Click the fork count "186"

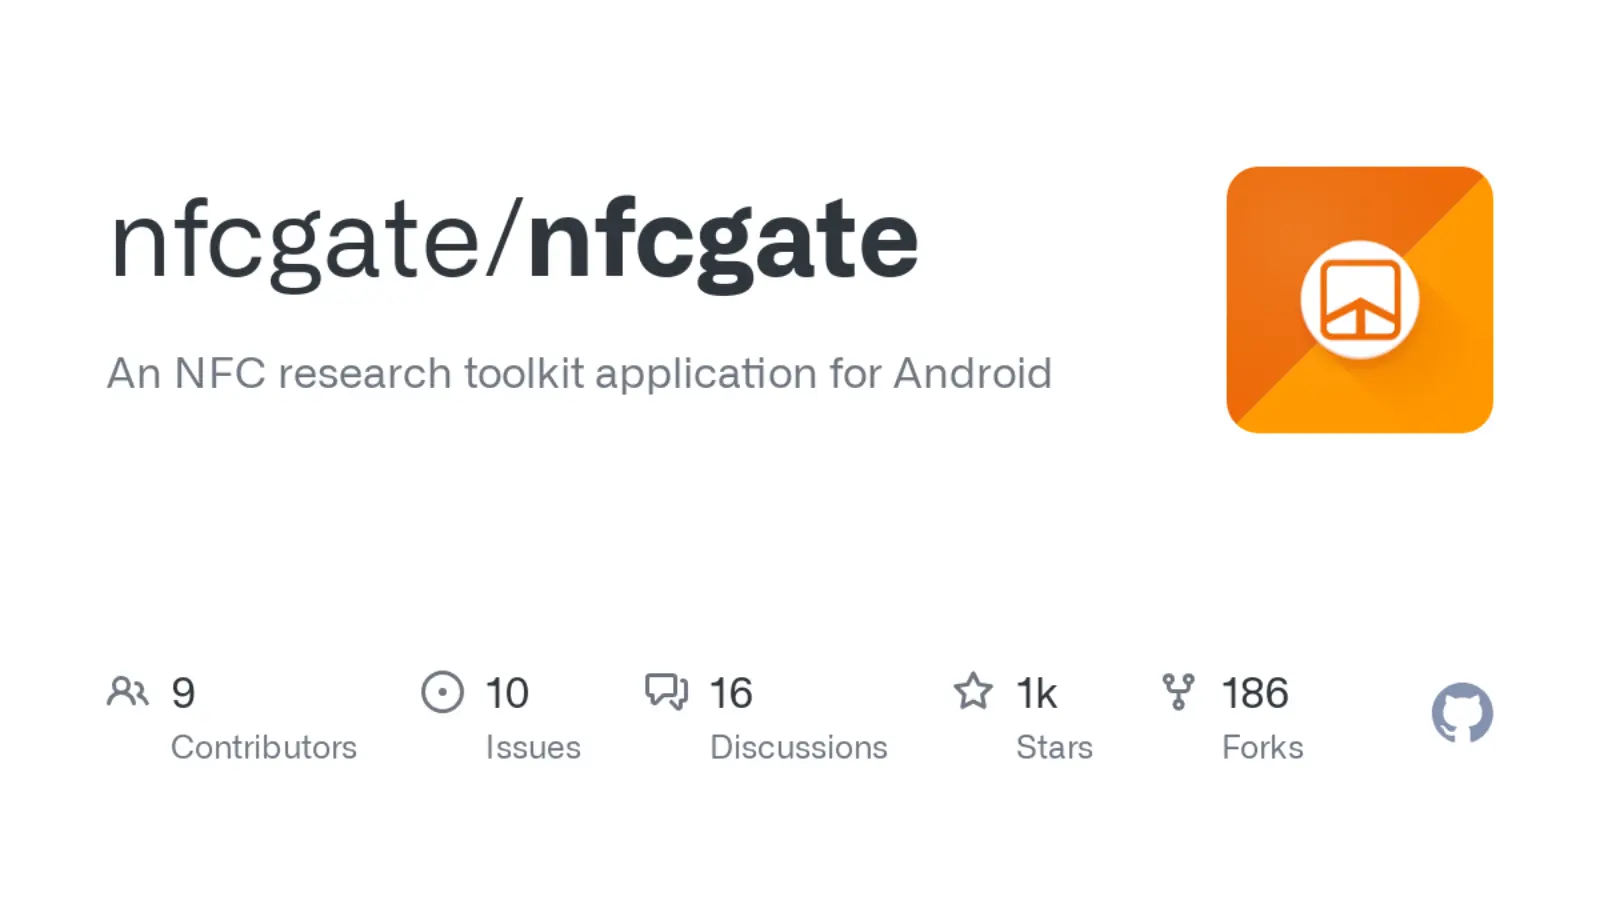[1255, 693]
